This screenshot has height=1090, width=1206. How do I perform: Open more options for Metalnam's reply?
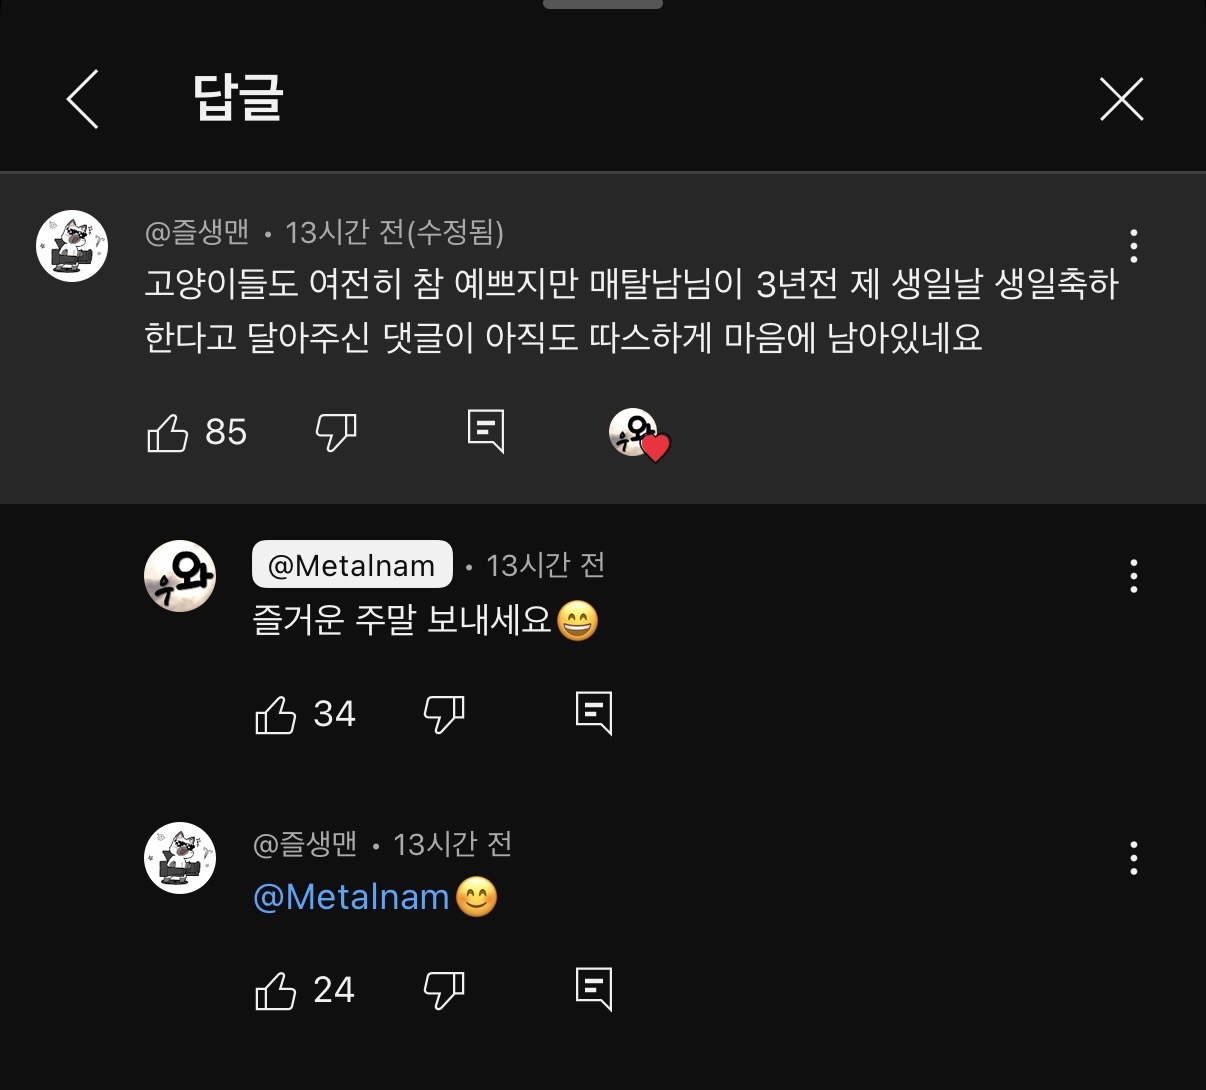[1133, 576]
